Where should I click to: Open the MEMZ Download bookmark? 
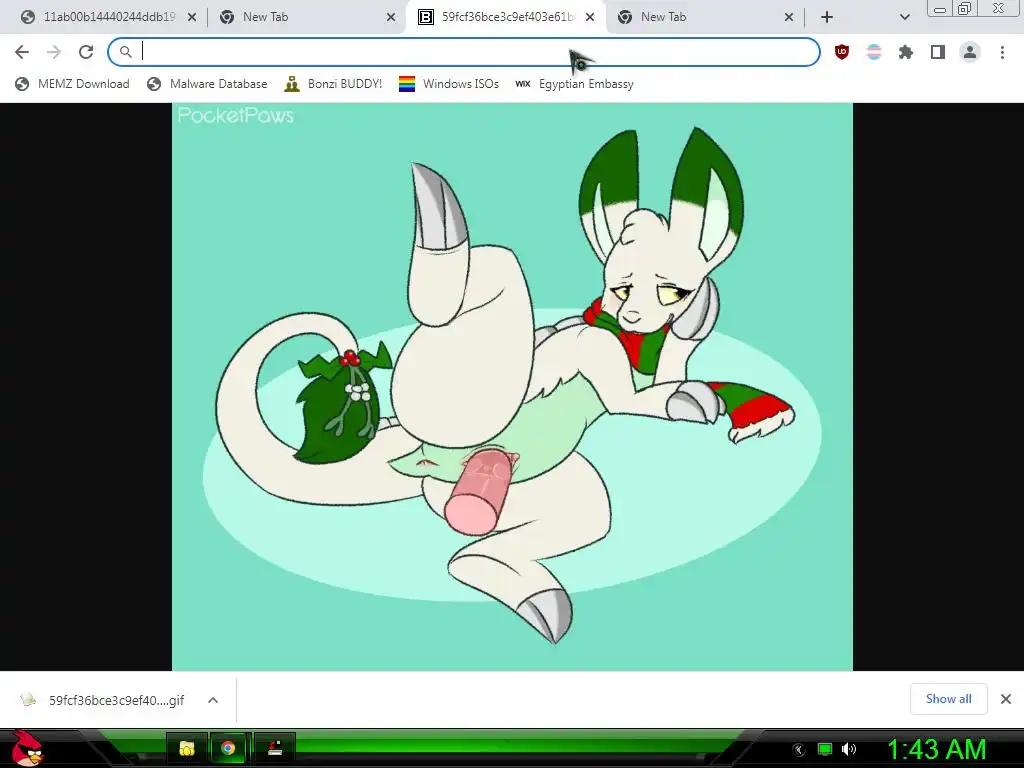tap(72, 84)
